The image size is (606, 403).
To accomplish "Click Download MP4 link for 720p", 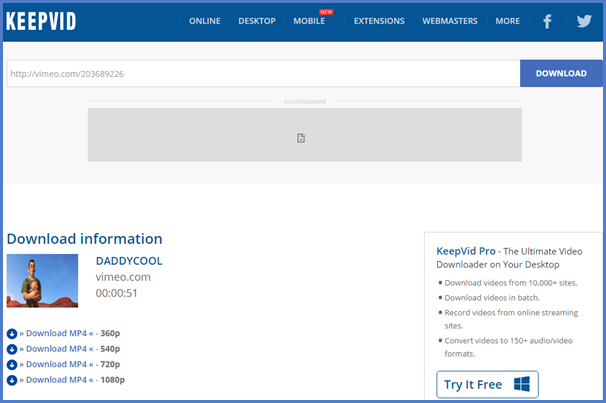I will tap(56, 364).
